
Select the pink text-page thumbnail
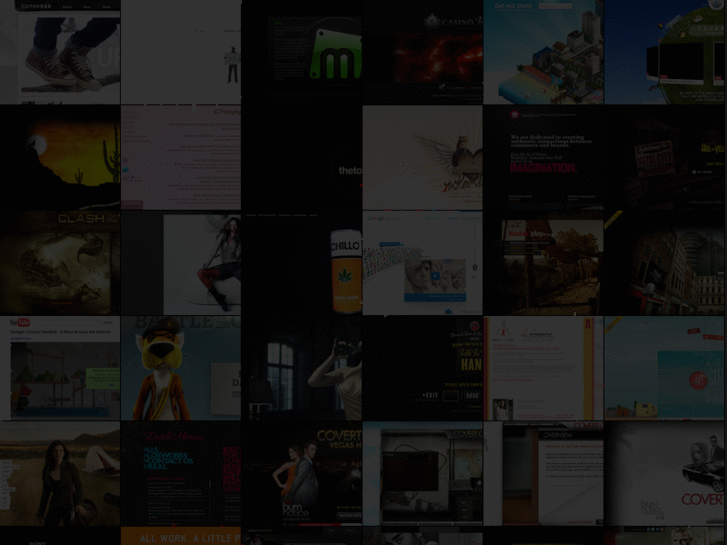click(181, 158)
